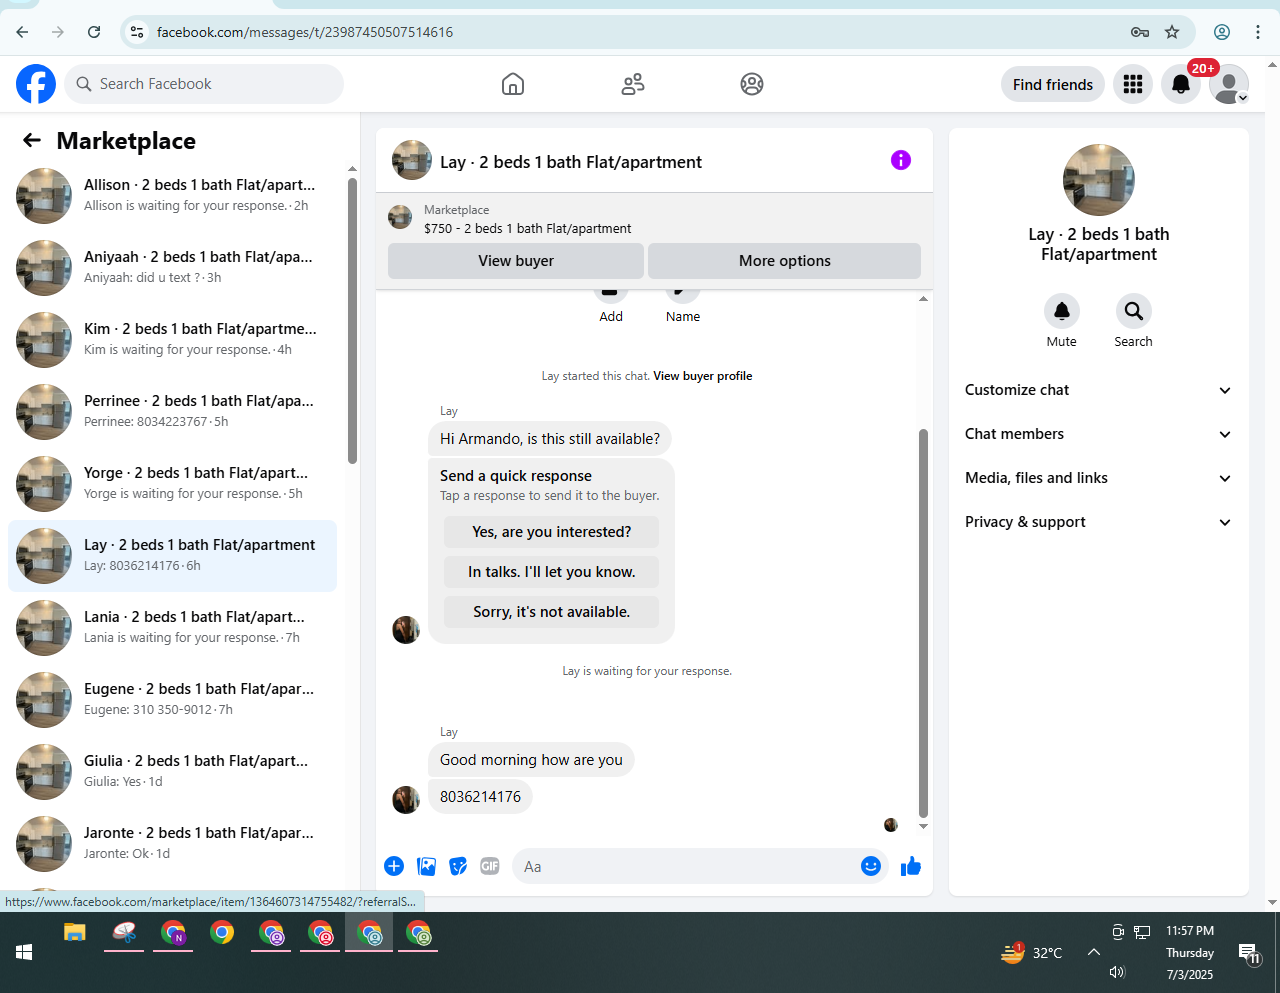This screenshot has width=1280, height=993.
Task: Open Chrome three-dot menu
Action: tap(1258, 32)
